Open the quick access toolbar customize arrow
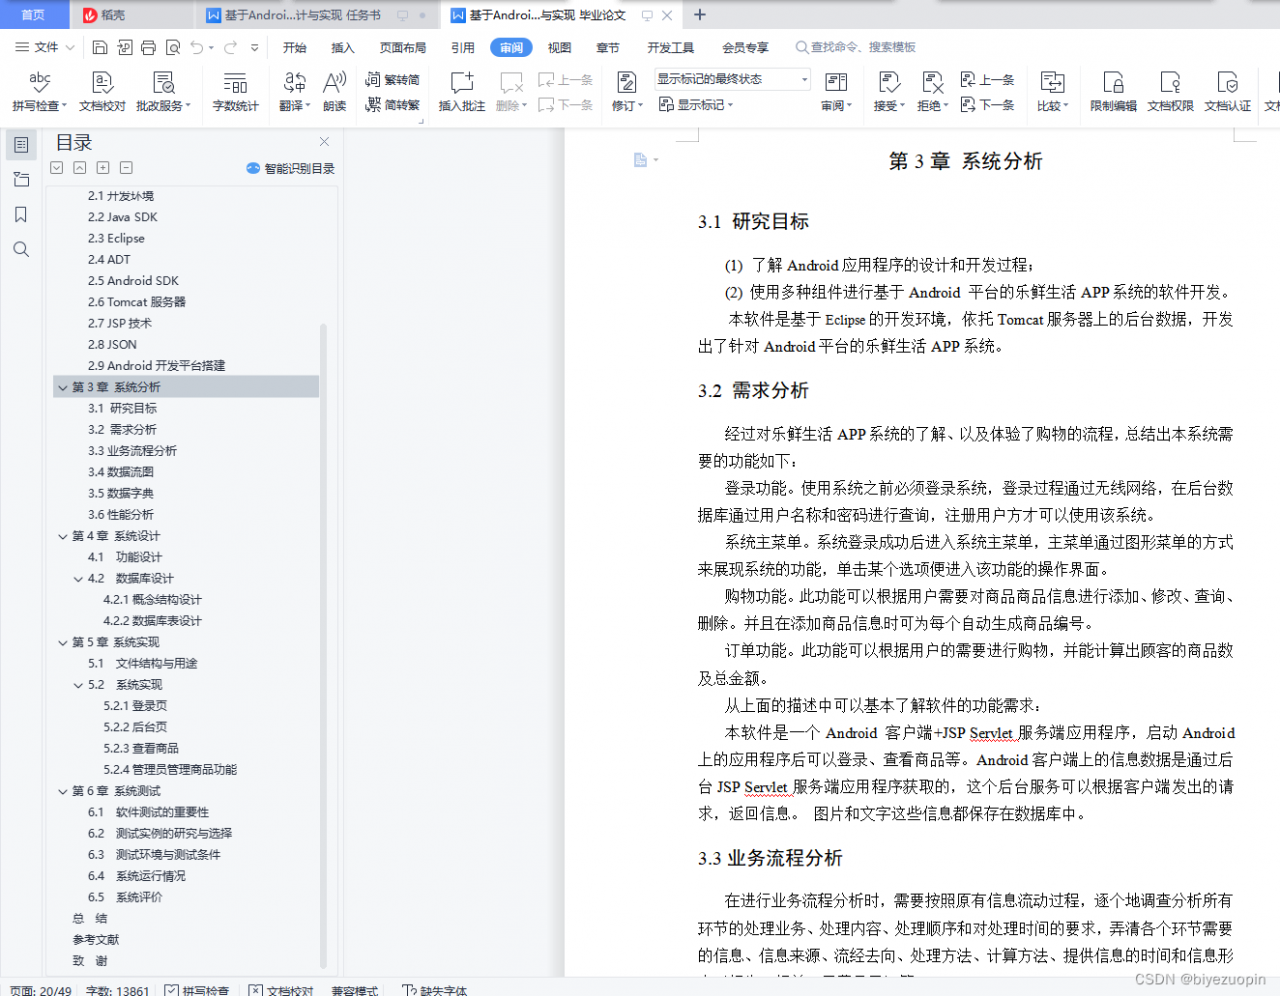Image resolution: width=1280 pixels, height=996 pixels. click(x=255, y=47)
